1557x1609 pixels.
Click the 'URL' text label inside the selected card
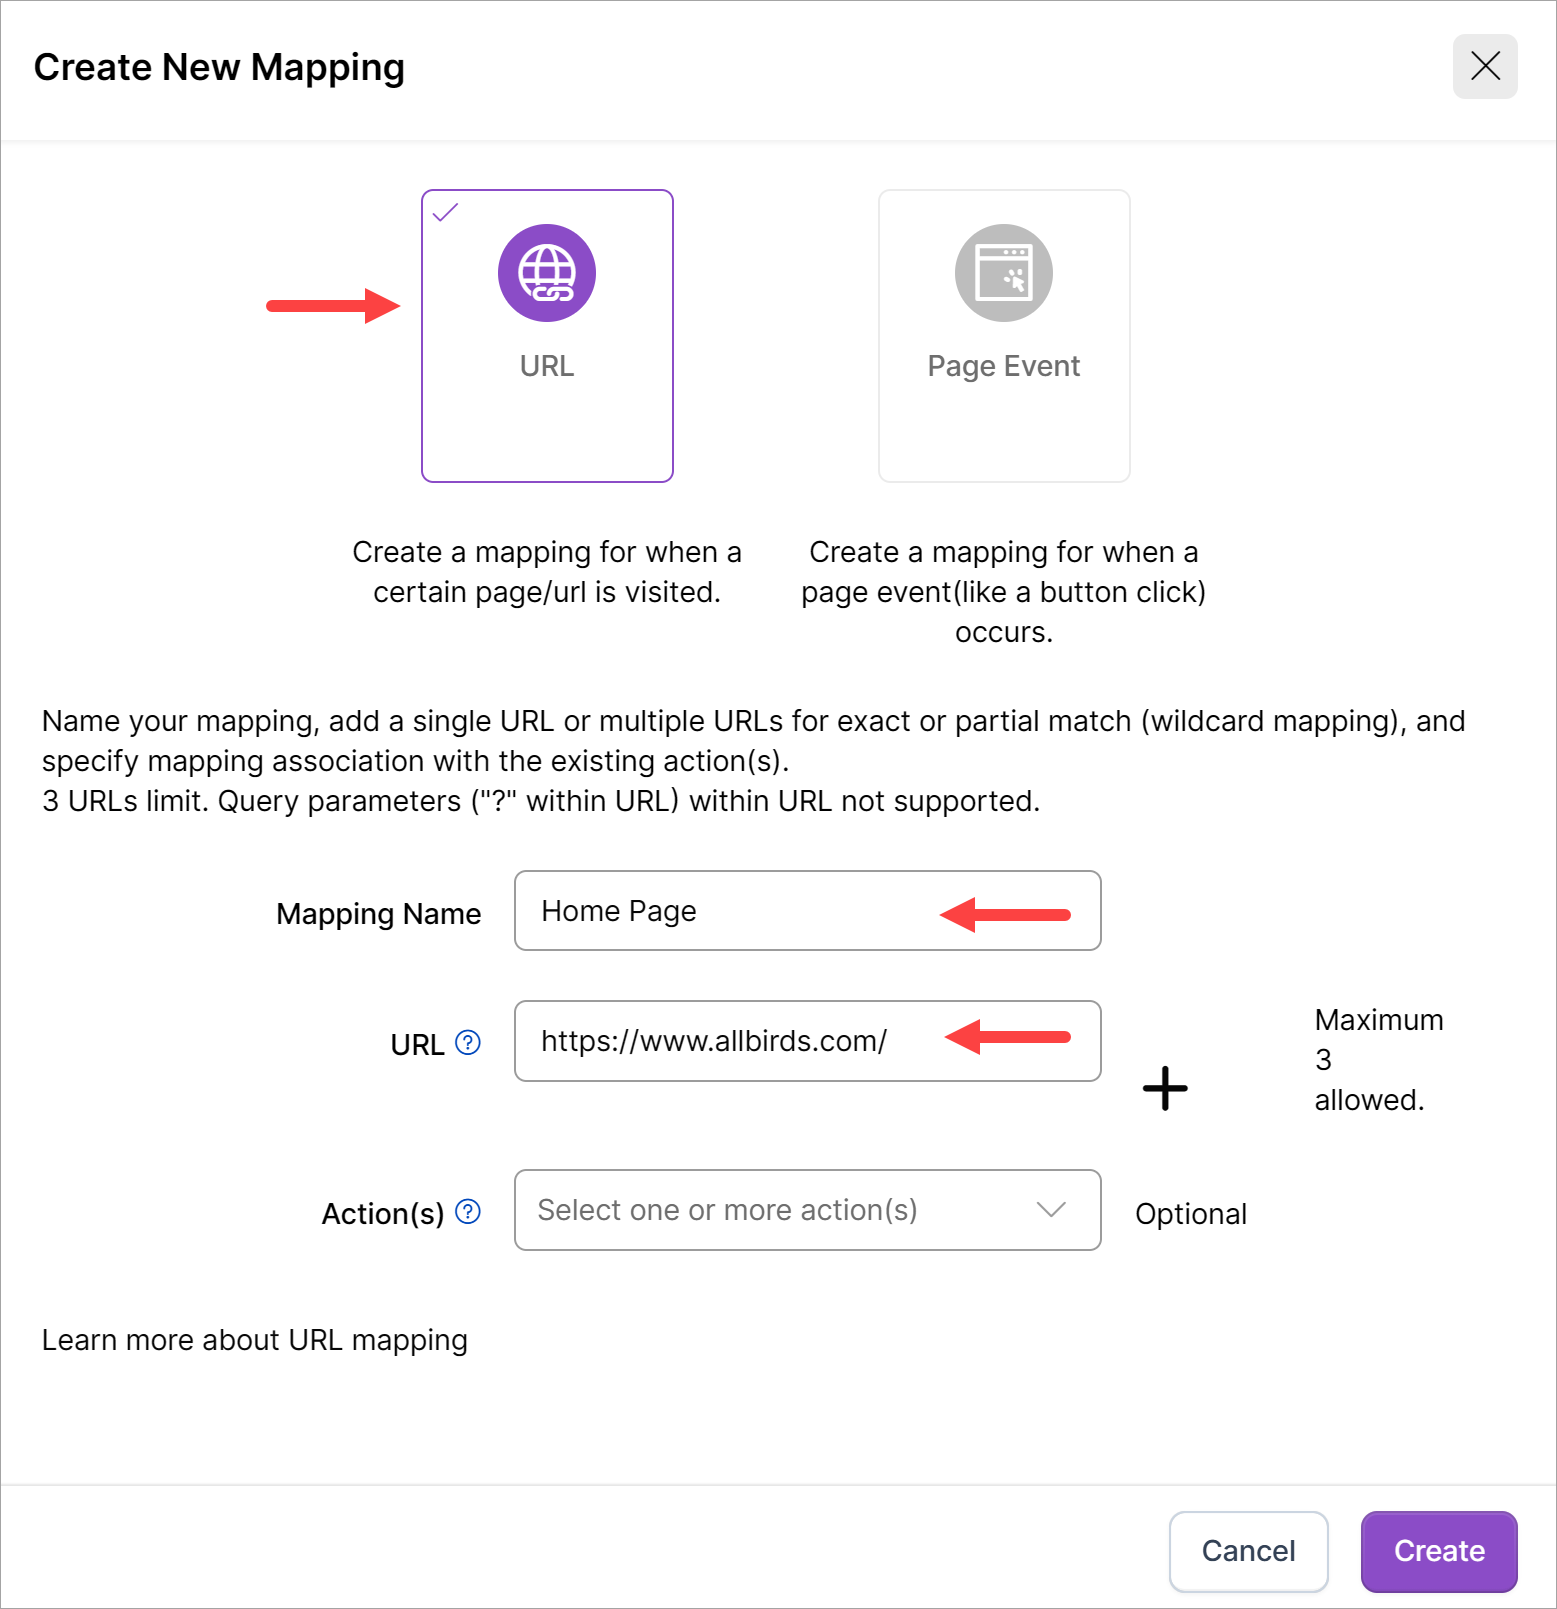pyautogui.click(x=547, y=366)
